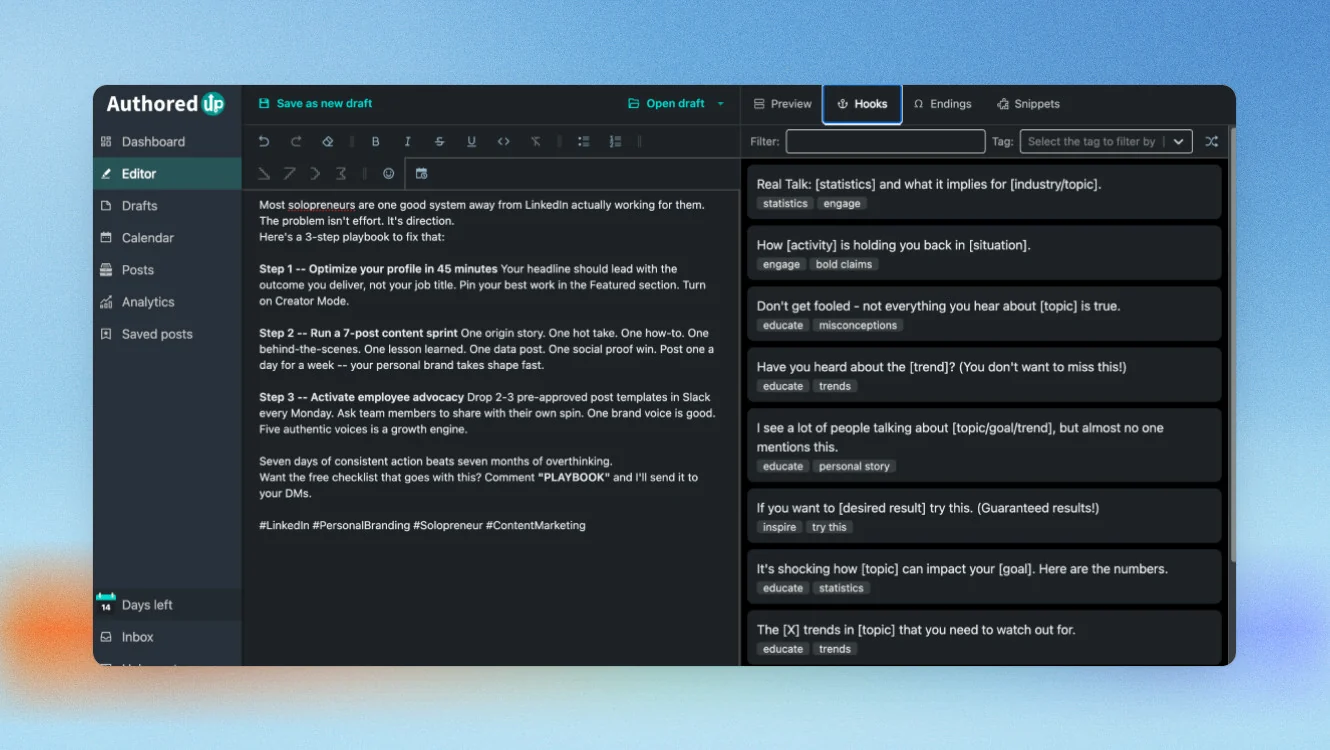Image resolution: width=1330 pixels, height=750 pixels.
Task: Click the hooks list scrollbar
Action: 1231,345
